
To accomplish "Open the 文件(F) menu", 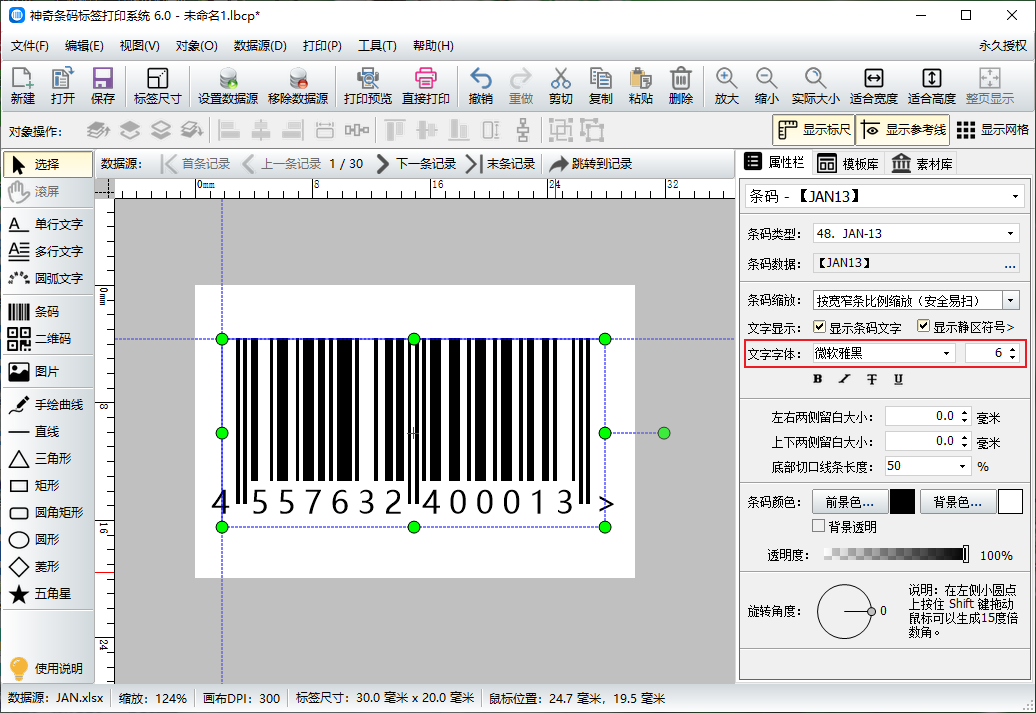I will tap(30, 46).
